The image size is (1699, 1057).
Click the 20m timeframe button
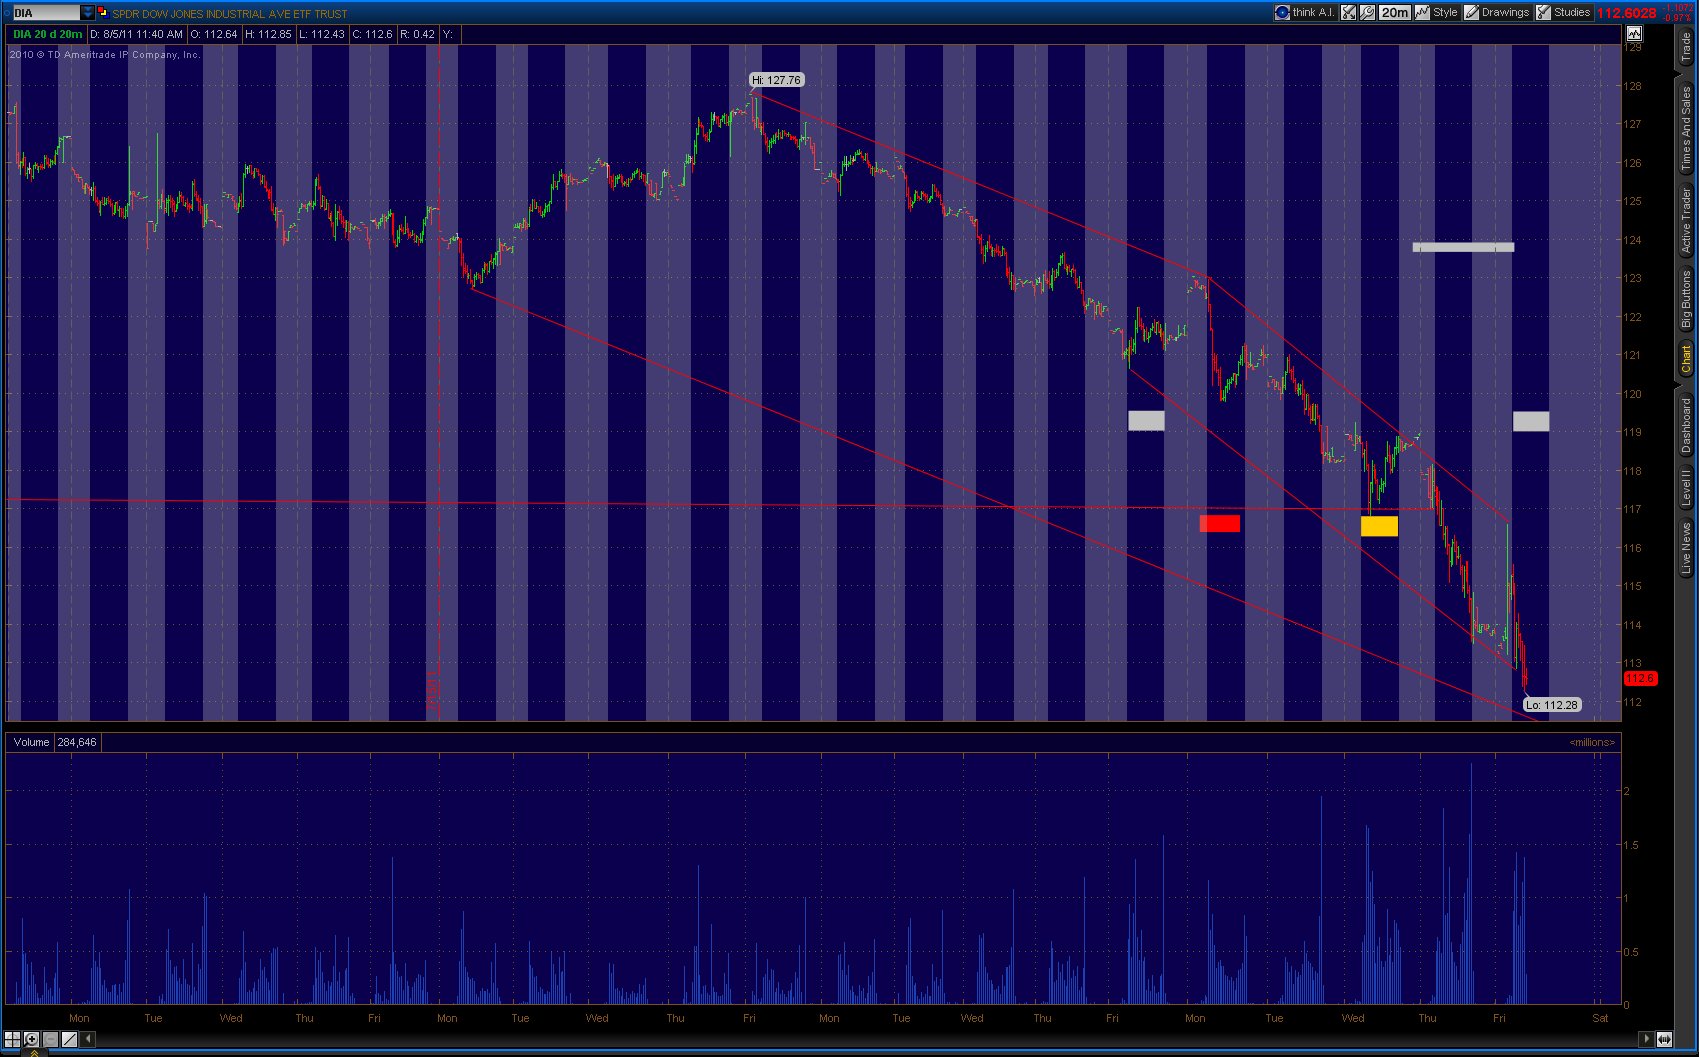(x=1394, y=12)
